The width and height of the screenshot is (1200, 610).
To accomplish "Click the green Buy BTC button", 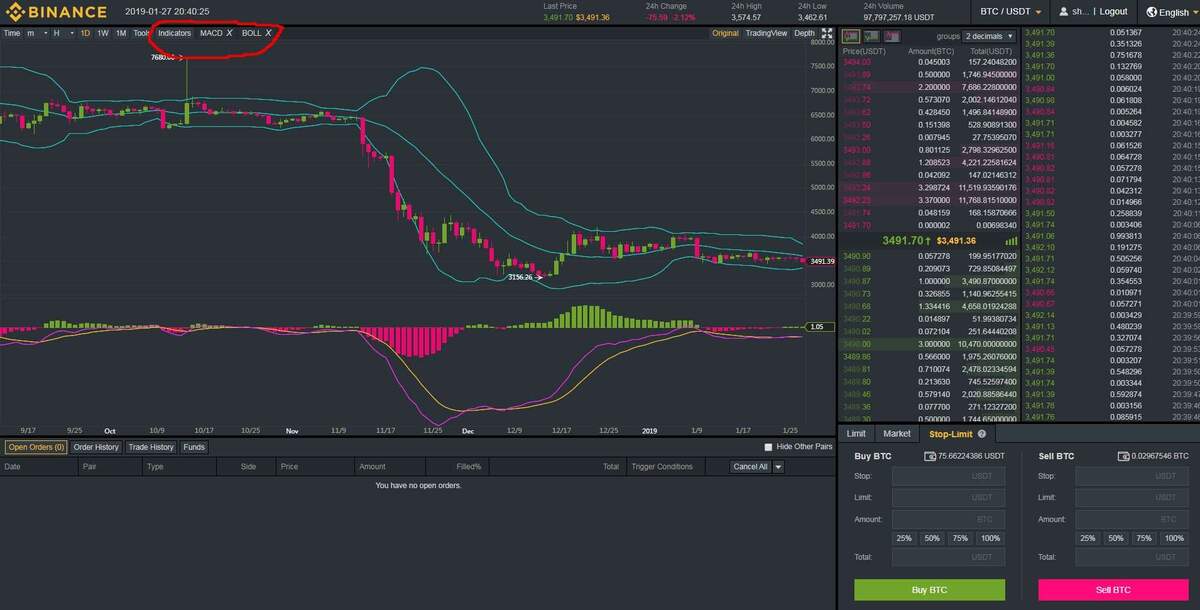I will 929,590.
